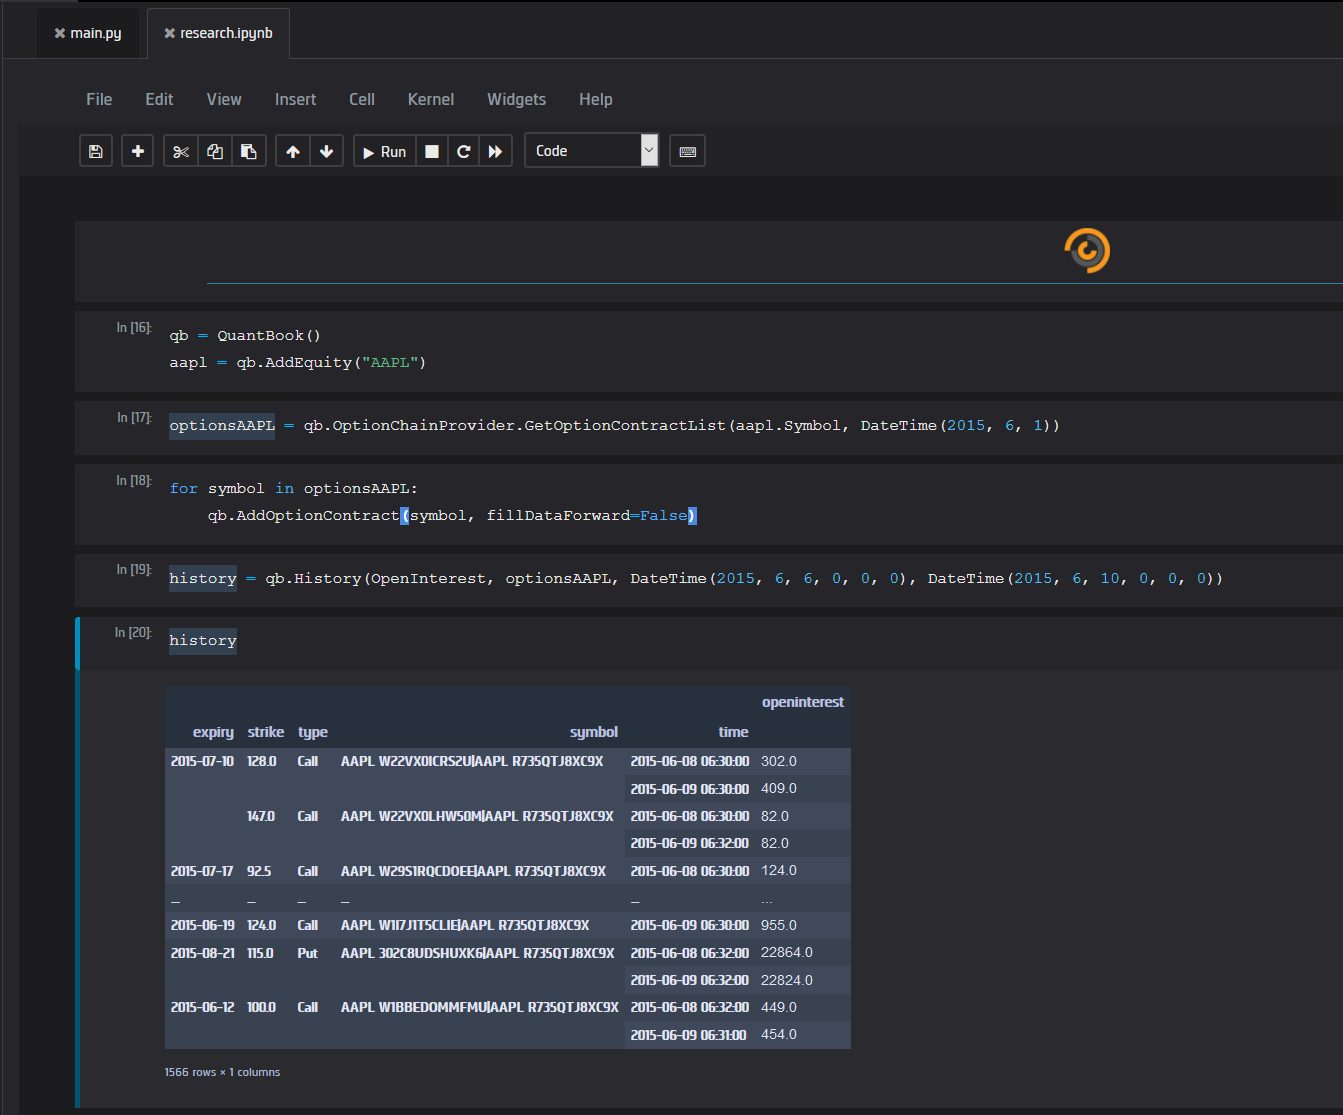Cut the selected cell using scissors icon
This screenshot has height=1115, width=1343.
181,150
